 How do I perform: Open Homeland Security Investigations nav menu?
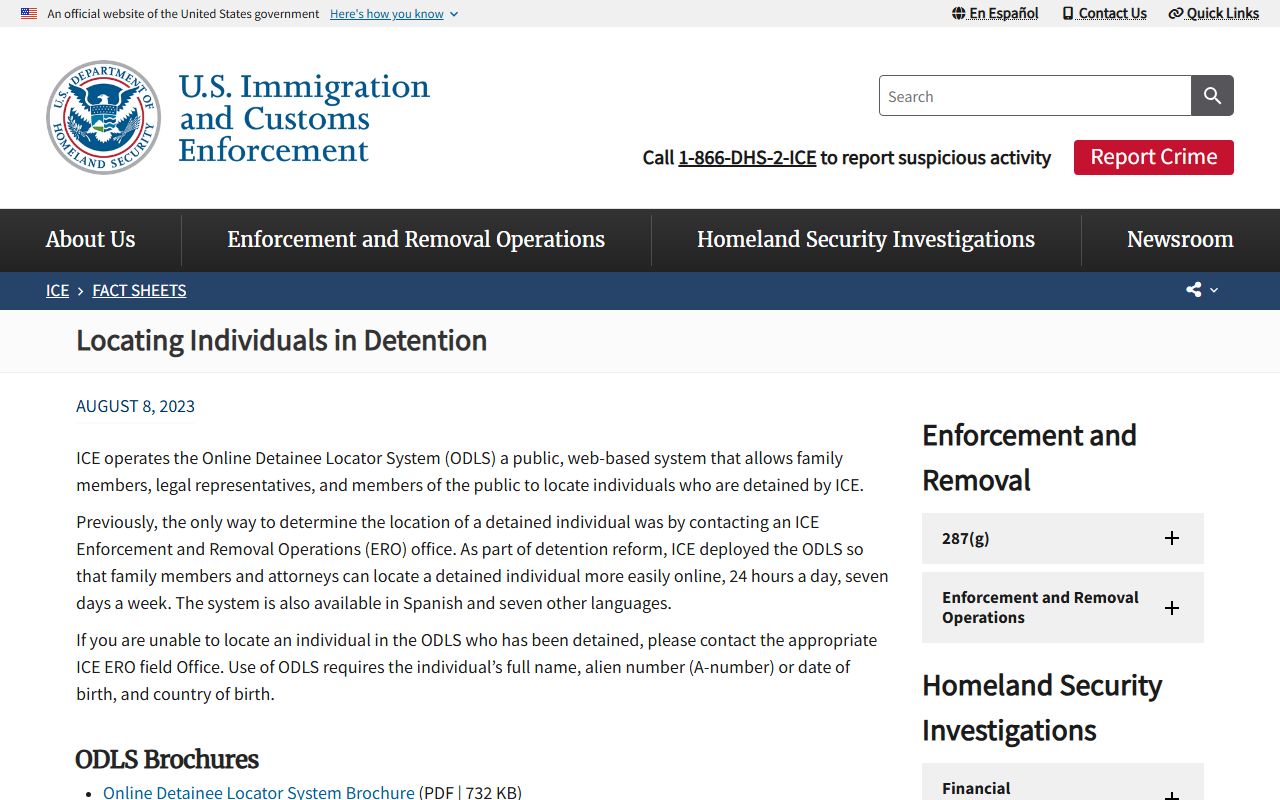pos(866,239)
